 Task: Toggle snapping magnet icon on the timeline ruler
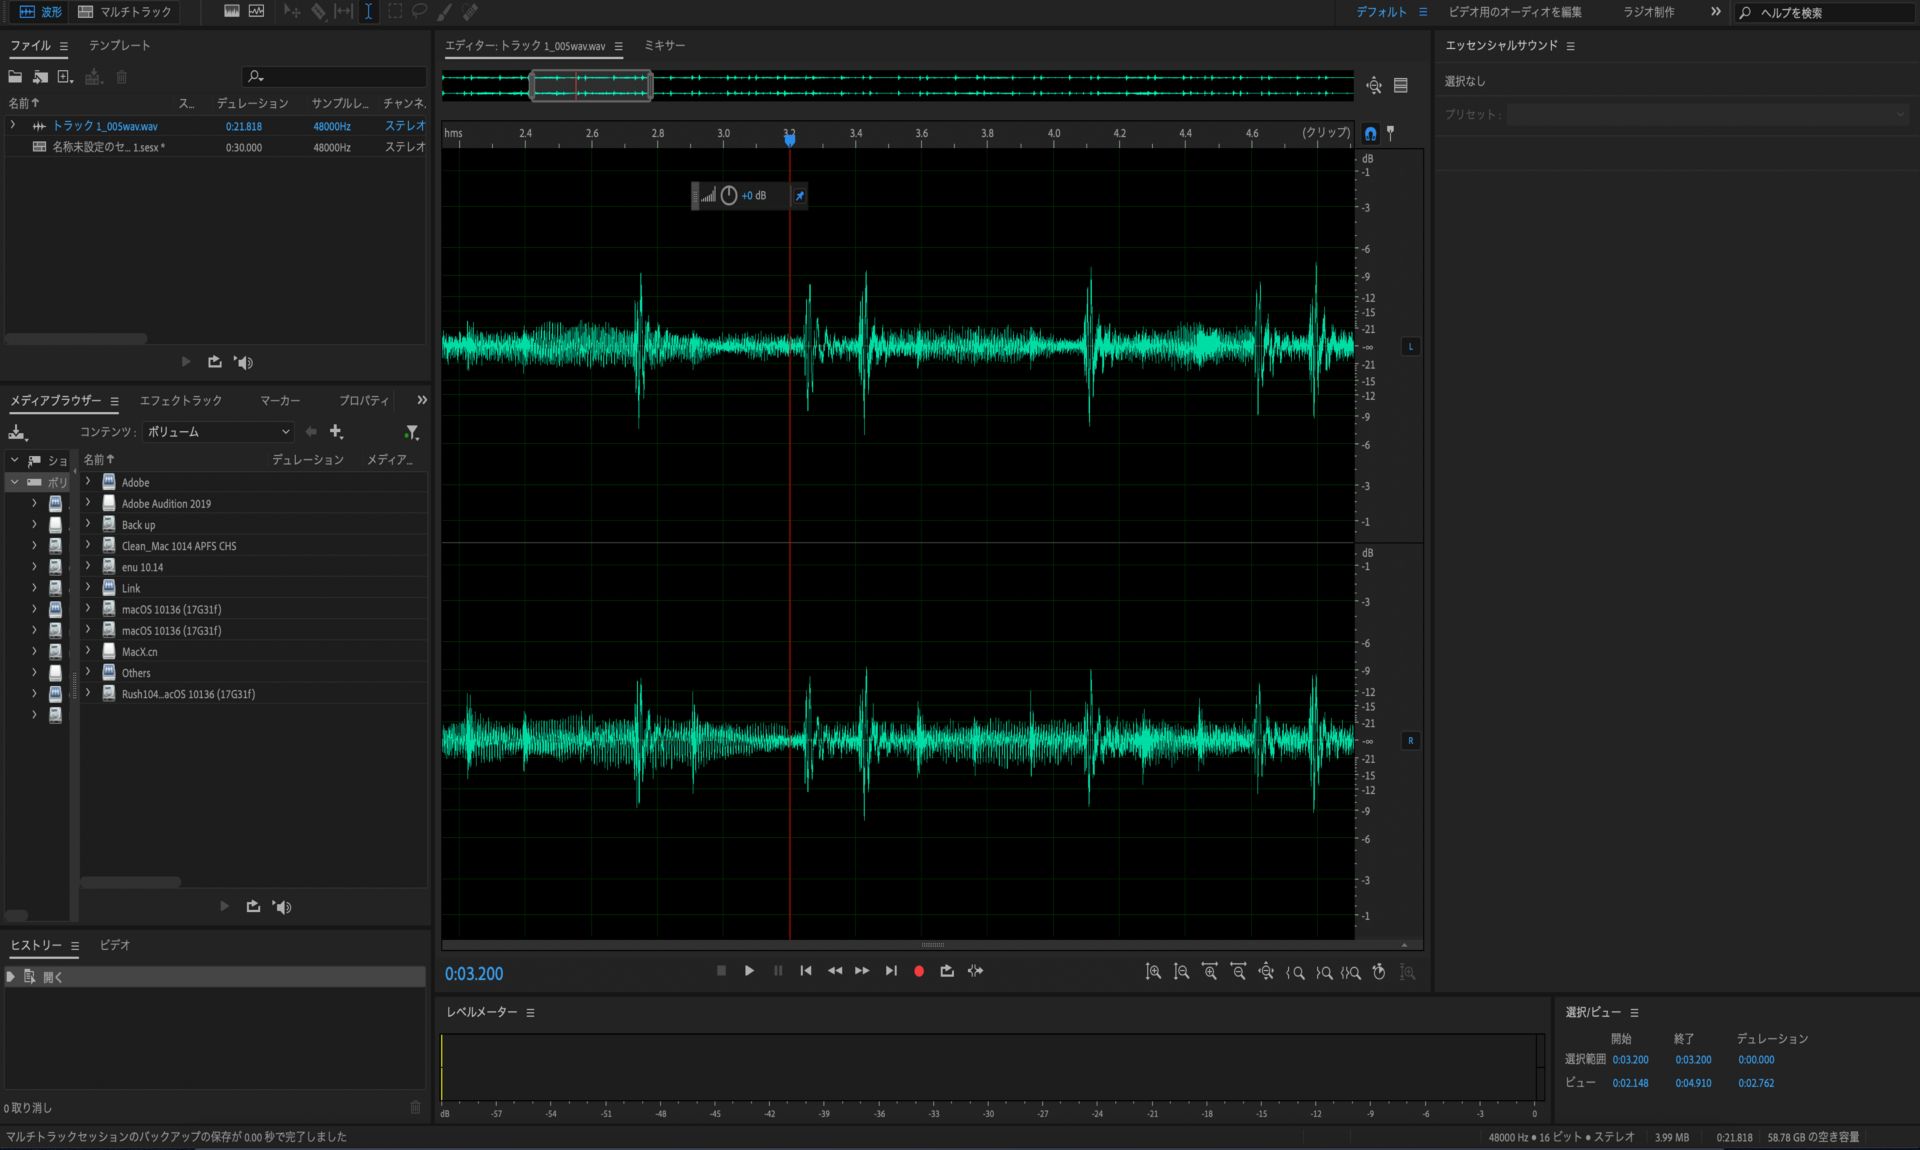tap(1370, 133)
